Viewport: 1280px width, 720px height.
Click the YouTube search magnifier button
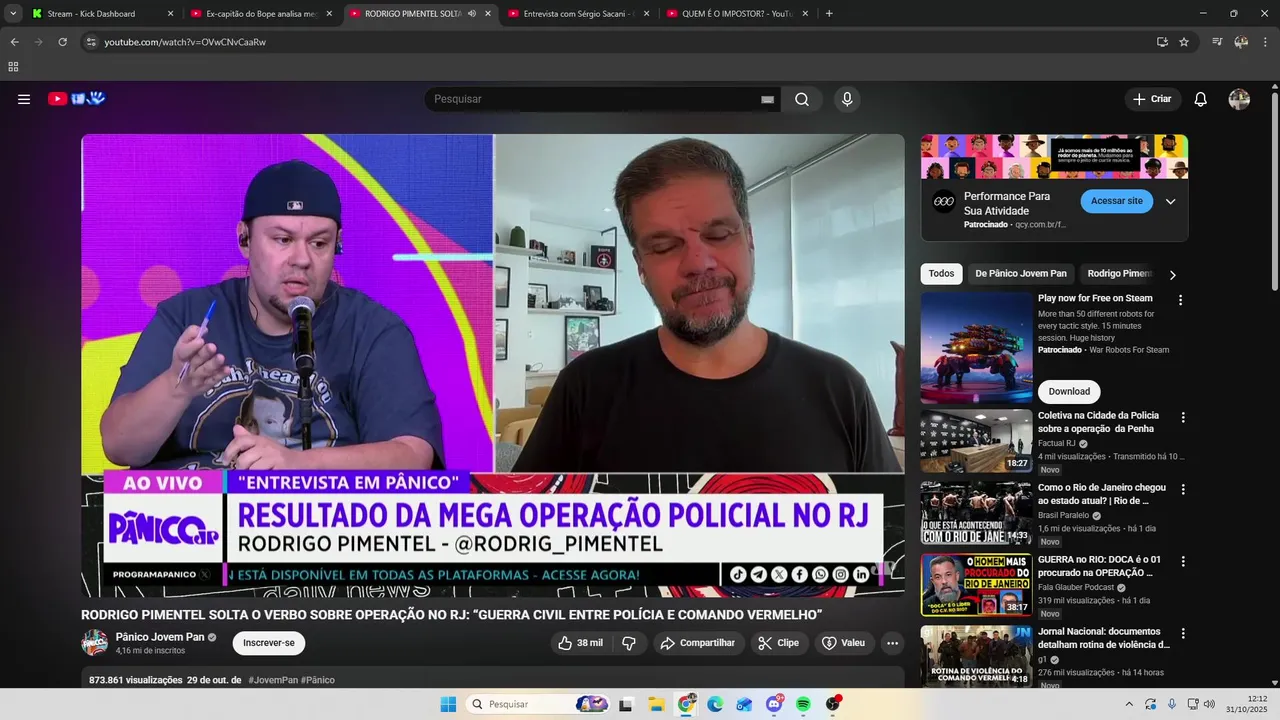[x=802, y=99]
